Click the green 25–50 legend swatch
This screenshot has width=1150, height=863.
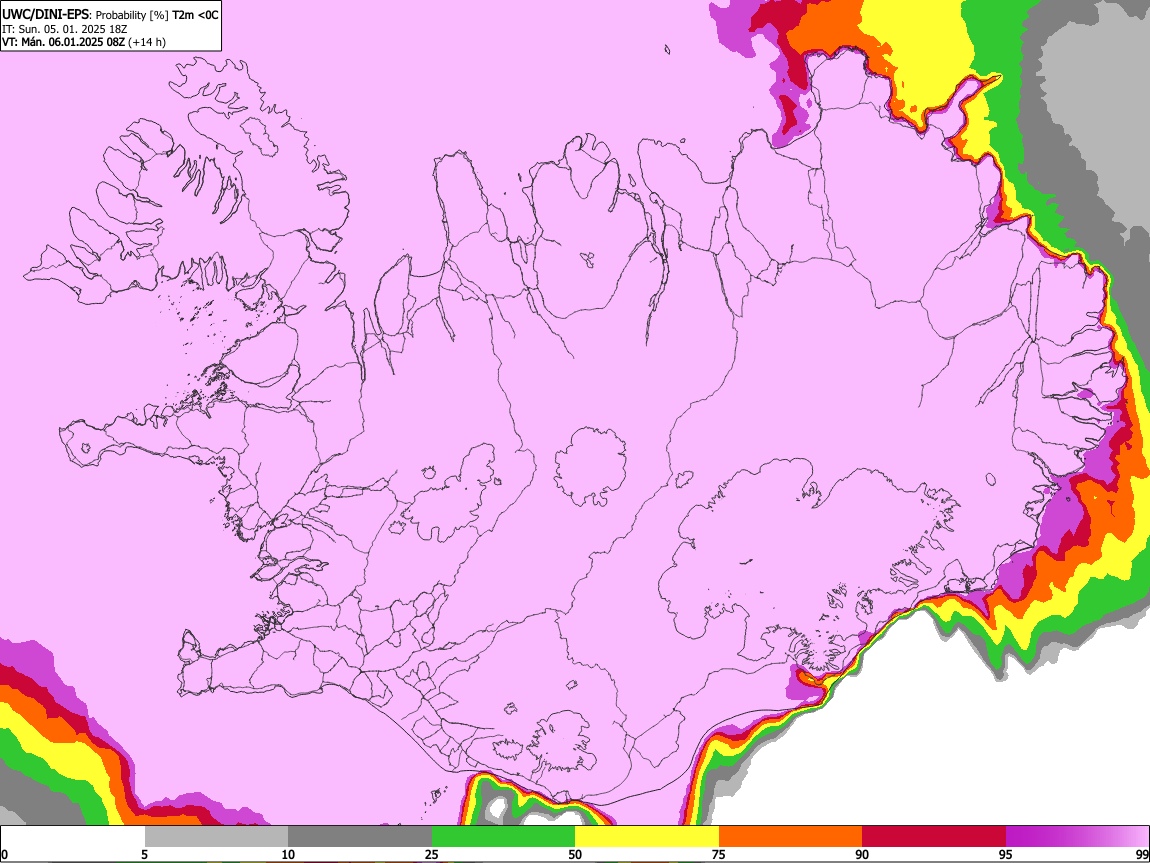(x=503, y=836)
